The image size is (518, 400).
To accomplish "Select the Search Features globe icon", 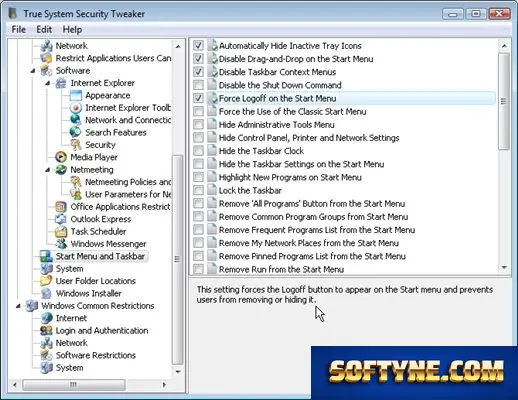I will point(75,132).
